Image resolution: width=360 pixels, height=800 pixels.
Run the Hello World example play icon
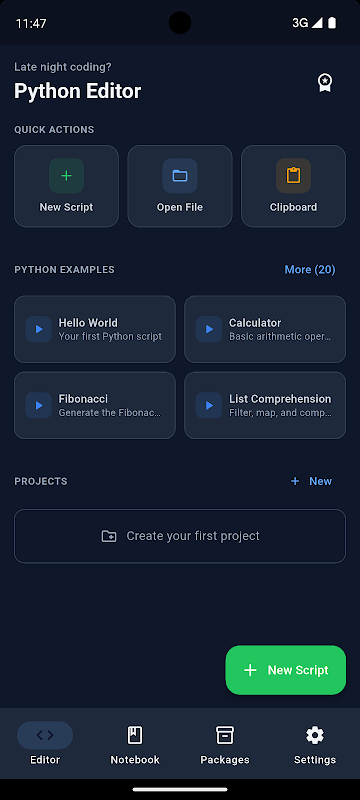(39, 329)
